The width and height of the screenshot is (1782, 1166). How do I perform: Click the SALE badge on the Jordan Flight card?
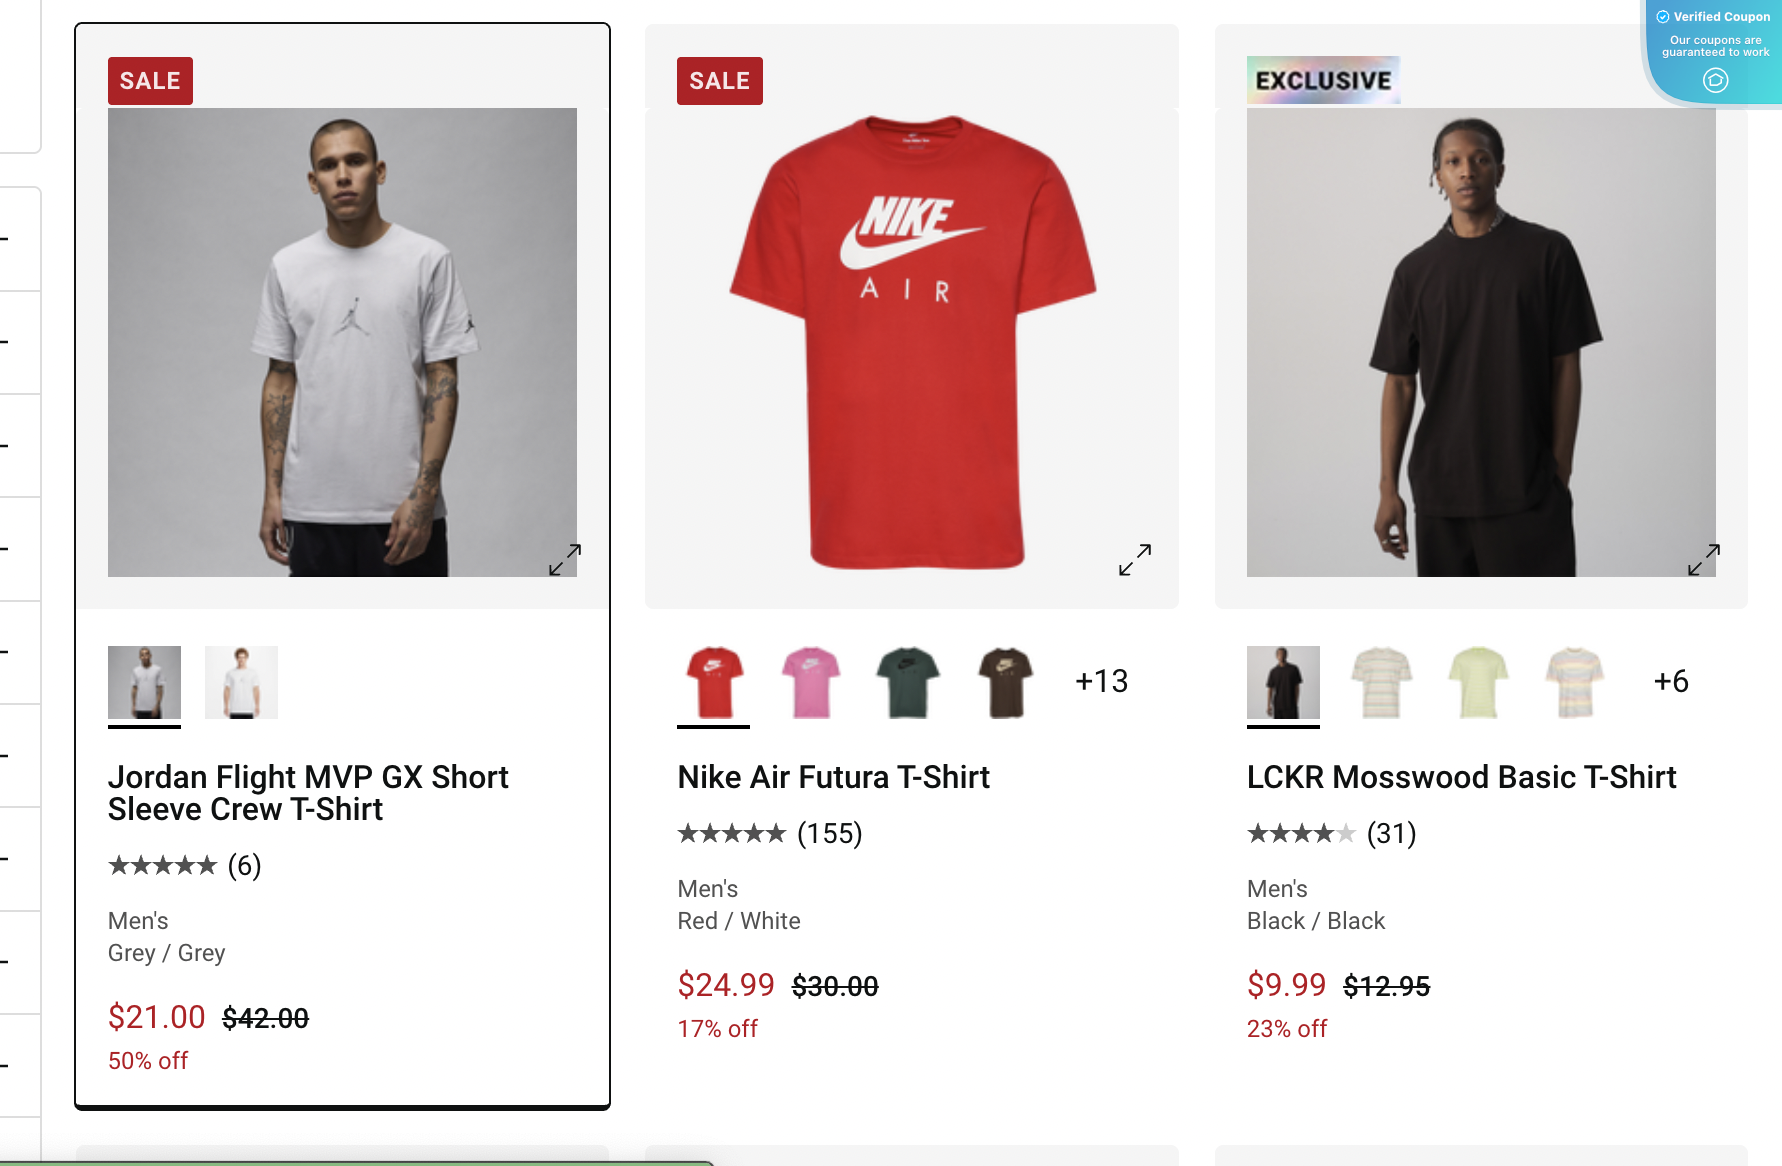[150, 81]
